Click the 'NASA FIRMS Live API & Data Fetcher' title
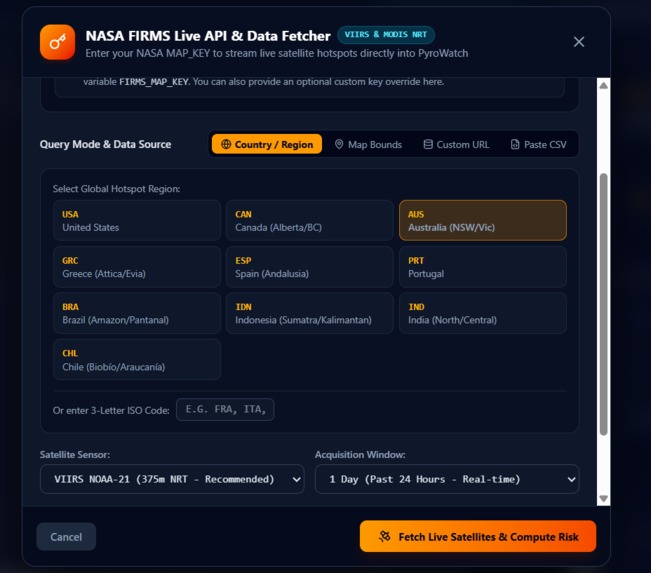The height and width of the screenshot is (573, 651). point(208,36)
